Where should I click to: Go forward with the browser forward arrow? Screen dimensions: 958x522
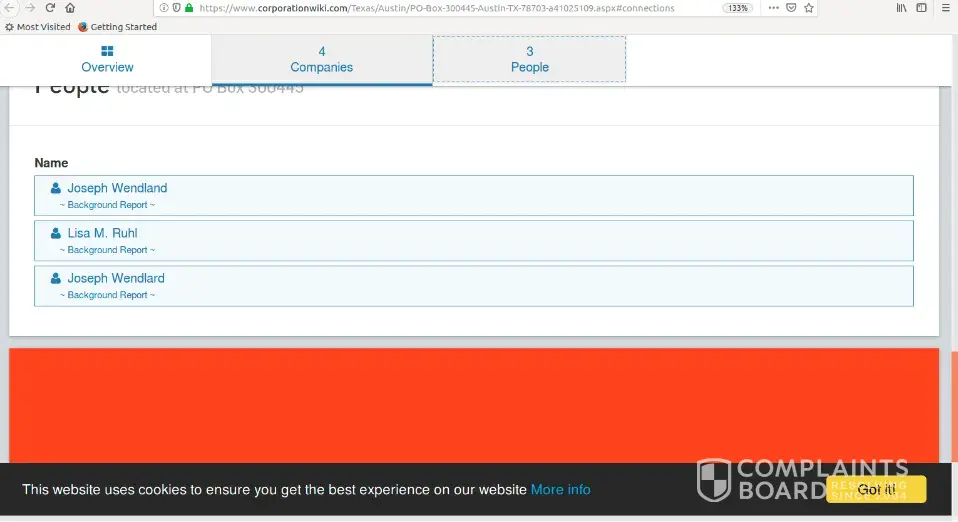point(30,8)
